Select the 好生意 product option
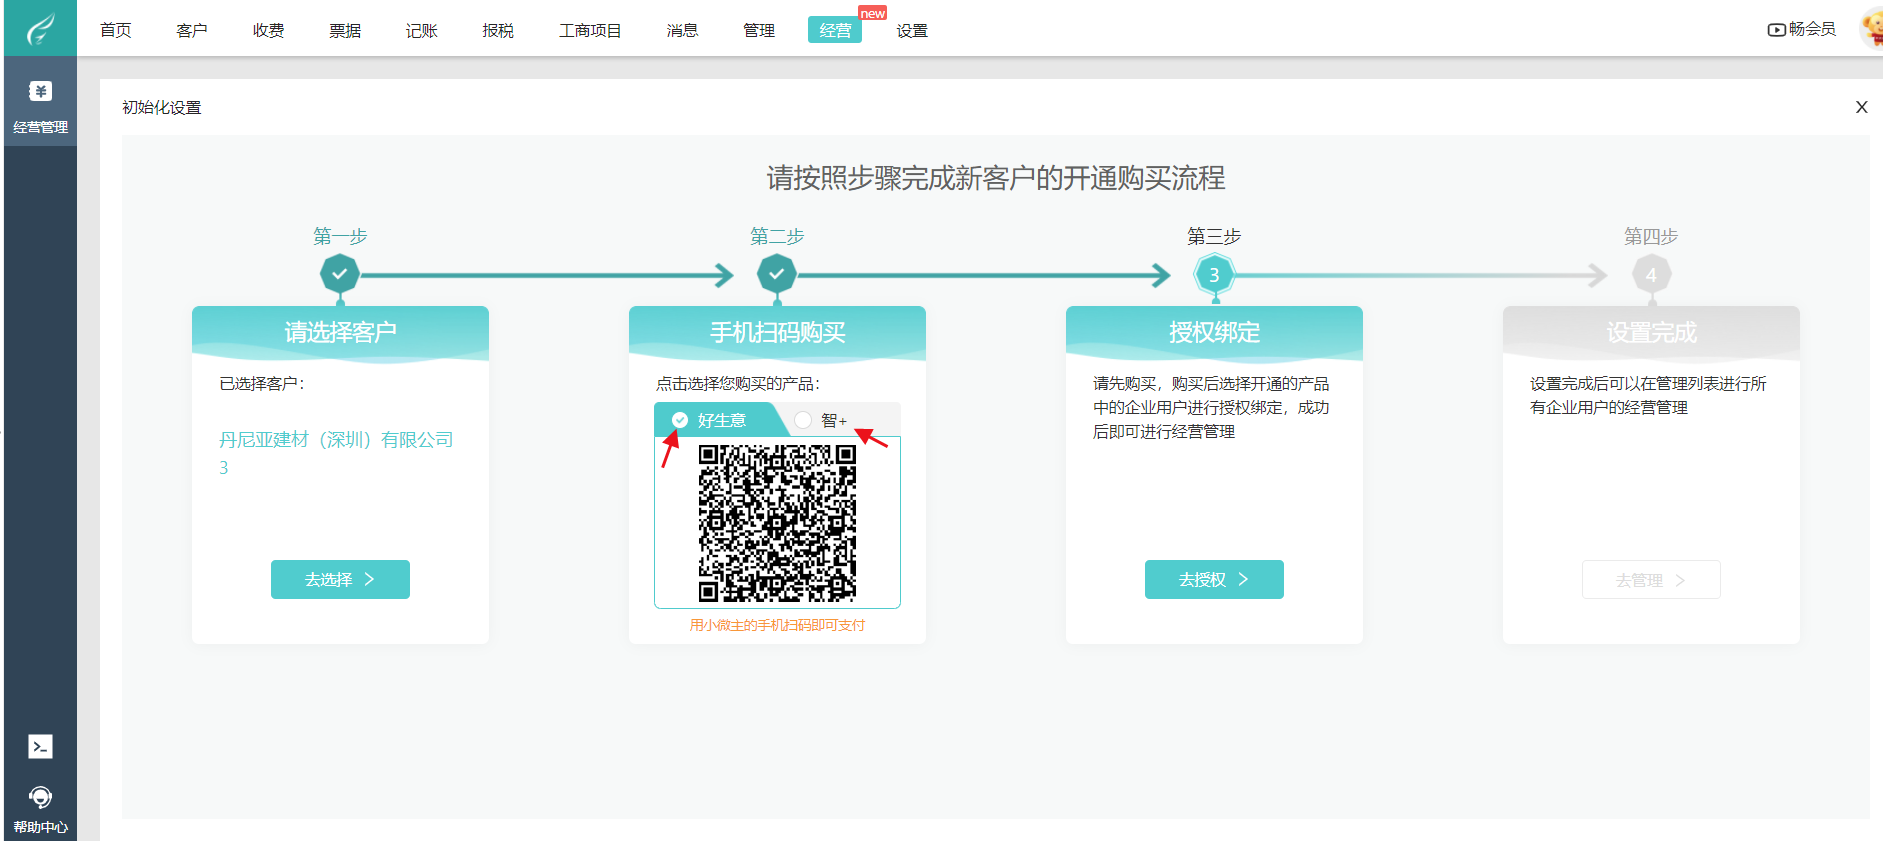 [x=710, y=420]
